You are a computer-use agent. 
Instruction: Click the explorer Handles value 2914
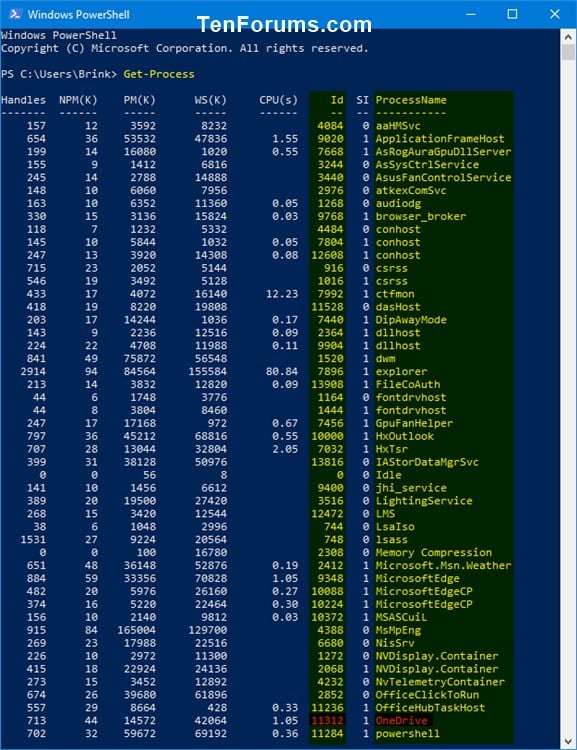[33, 371]
